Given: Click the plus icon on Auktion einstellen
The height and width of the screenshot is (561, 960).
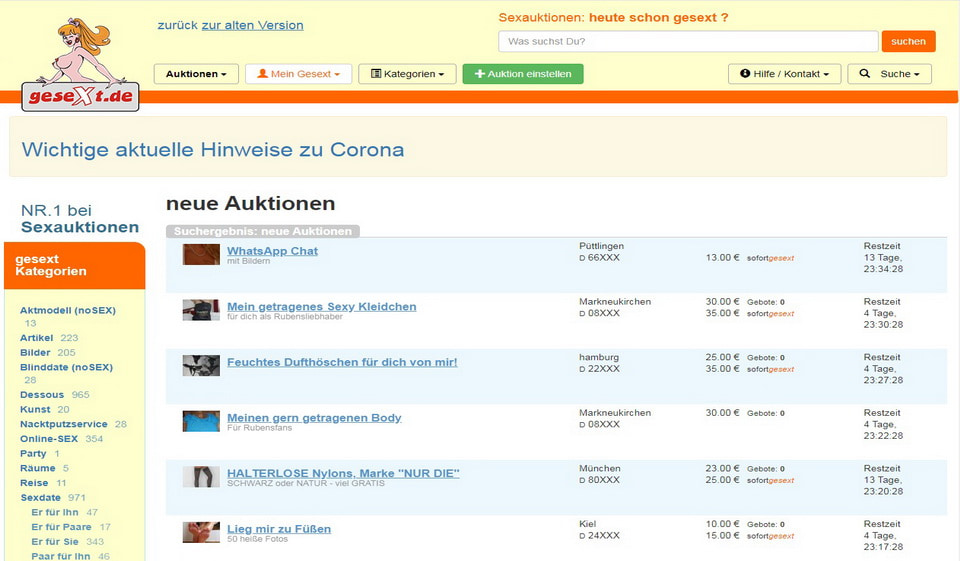Looking at the screenshot, I should coord(480,74).
